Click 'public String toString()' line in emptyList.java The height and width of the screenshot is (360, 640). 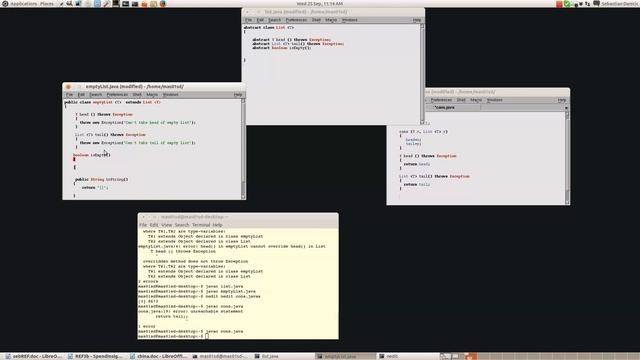pyautogui.click(x=102, y=180)
